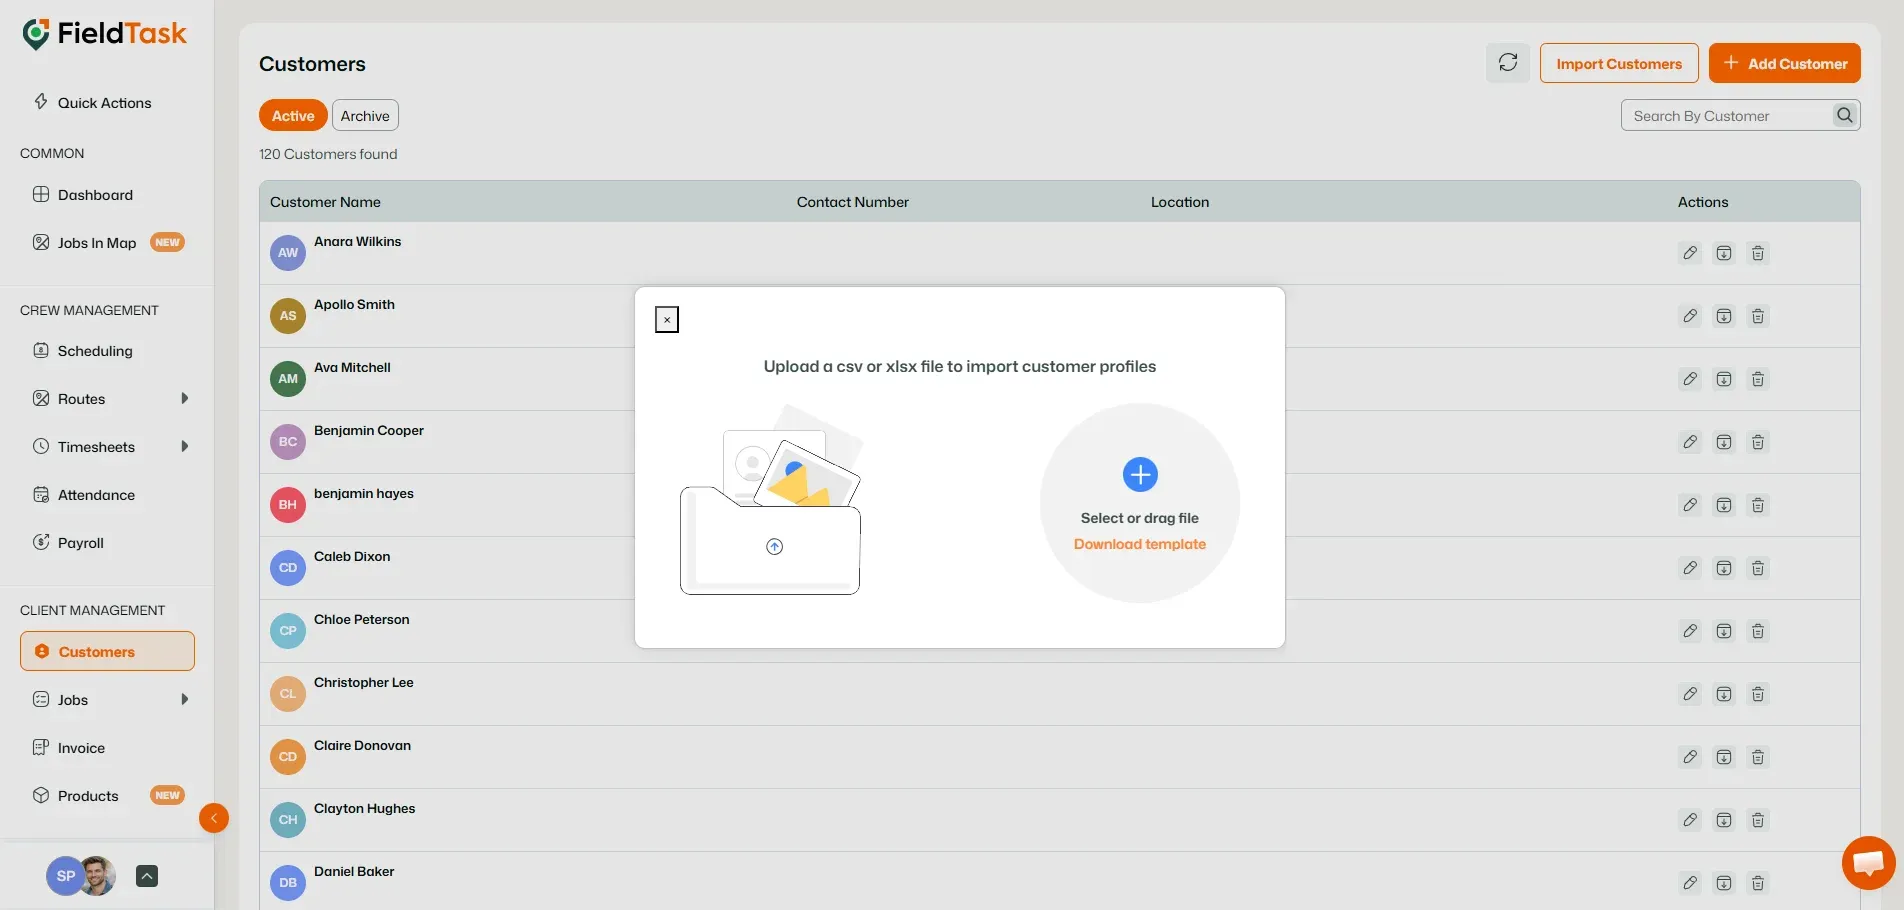The height and width of the screenshot is (910, 1904).
Task: Edit Christopher Lee customer
Action: point(1690,694)
